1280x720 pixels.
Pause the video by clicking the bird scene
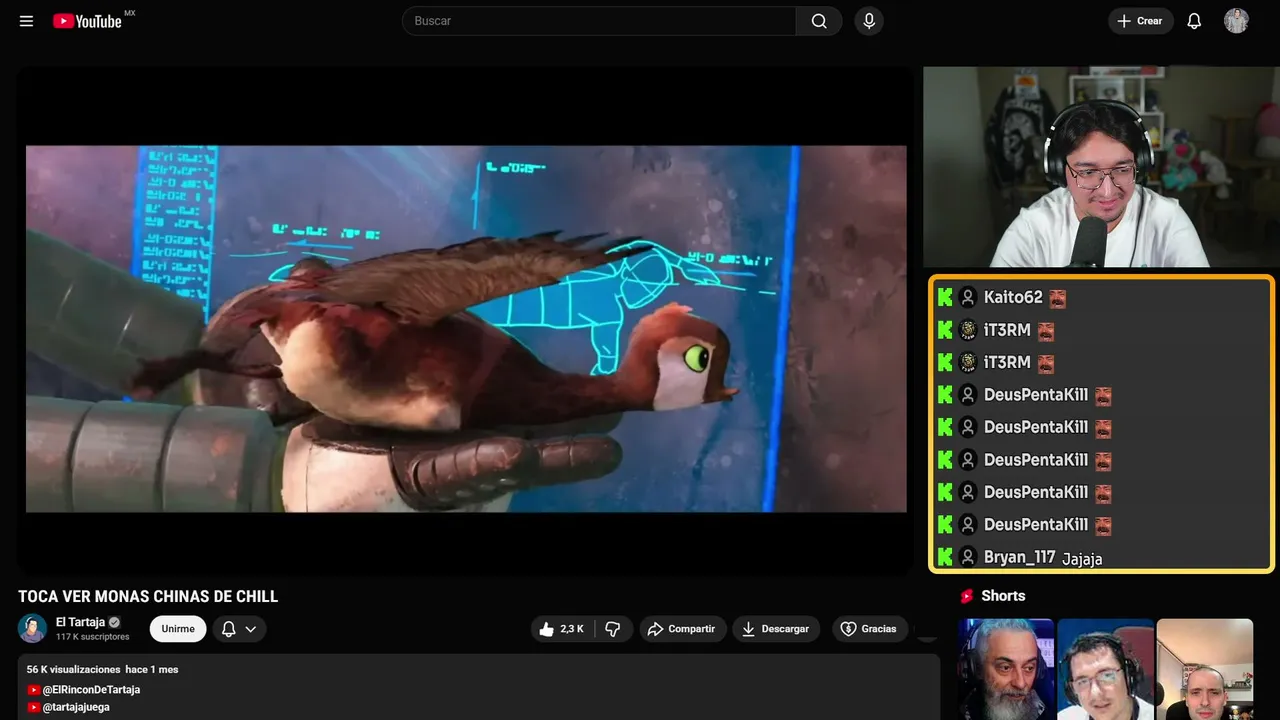[466, 329]
